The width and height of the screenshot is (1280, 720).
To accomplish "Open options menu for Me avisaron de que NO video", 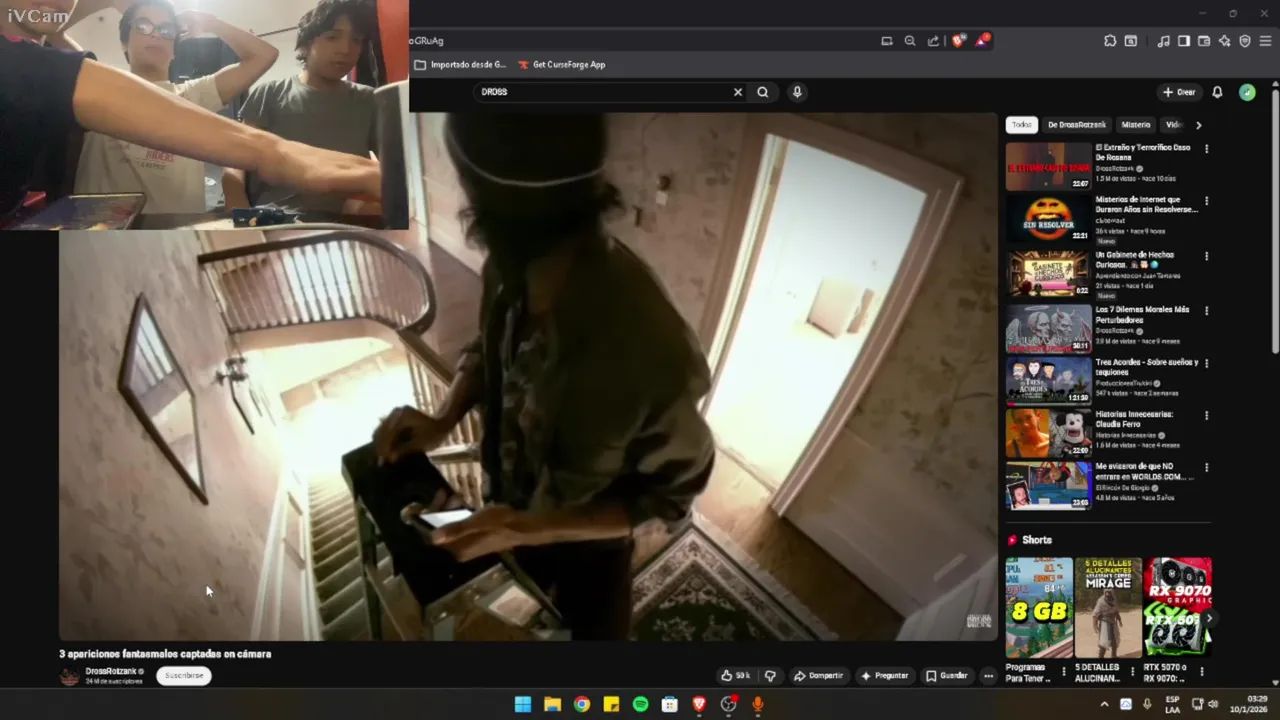I will click(1206, 467).
